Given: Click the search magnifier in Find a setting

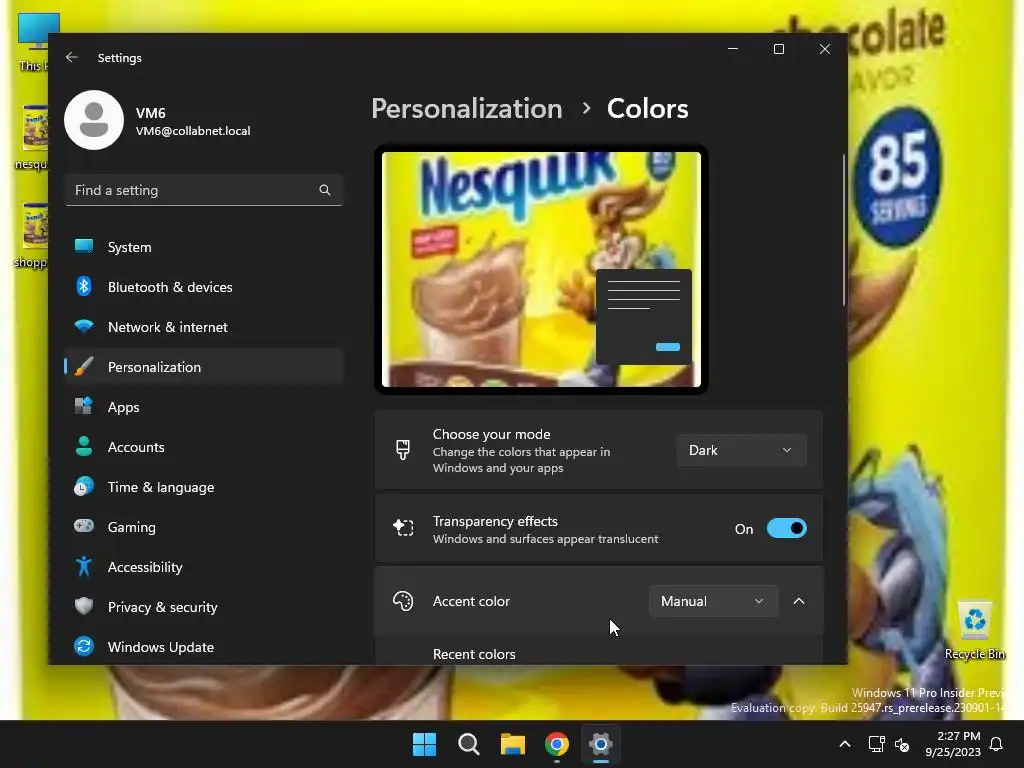Looking at the screenshot, I should click(325, 190).
